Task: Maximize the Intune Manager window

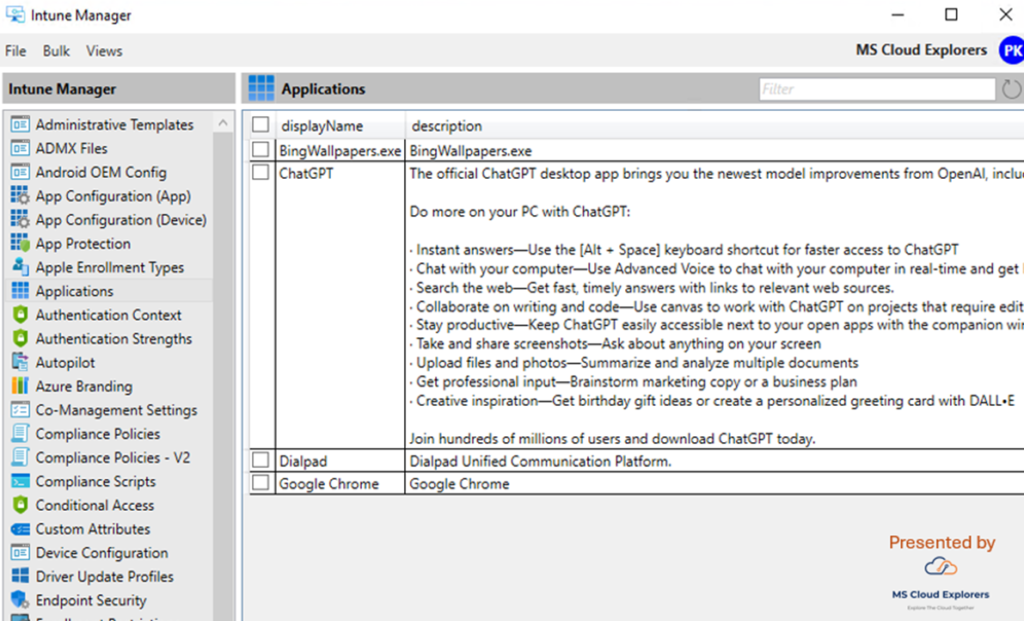Action: pyautogui.click(x=952, y=14)
